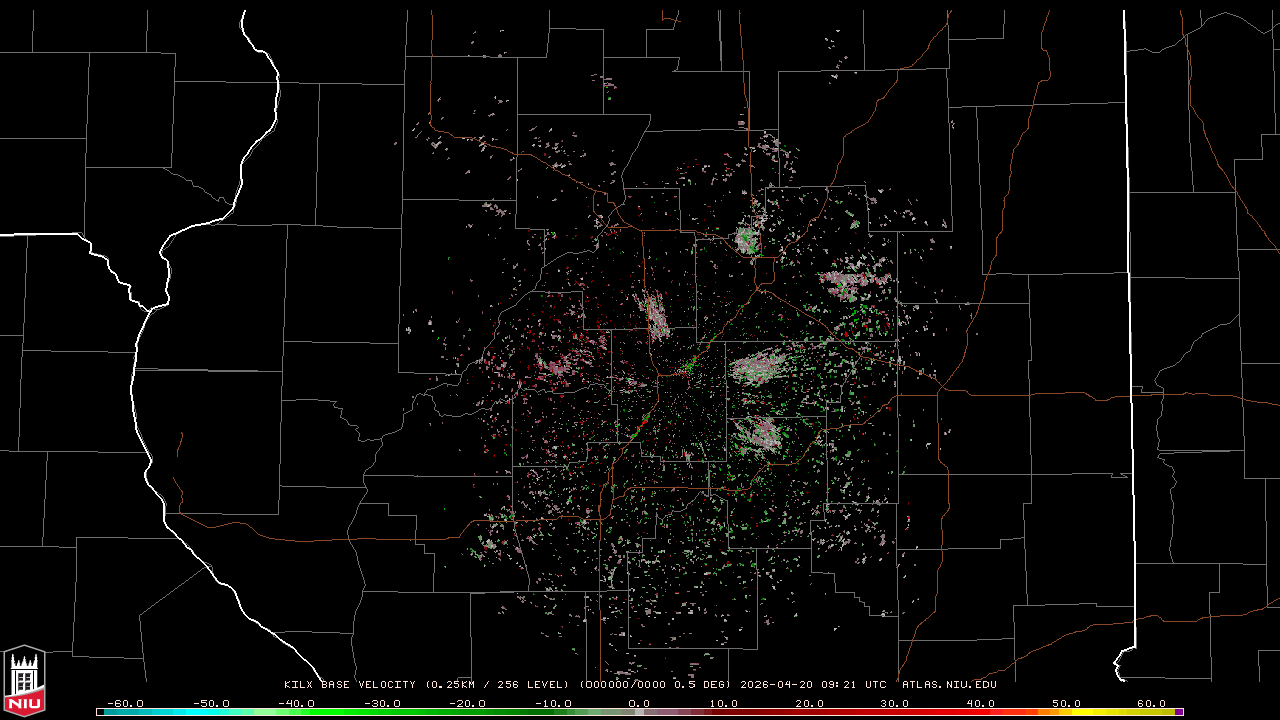Screen dimensions: 1280x720
Task: Click the 0.0 label on velocity scale
Action: (639, 703)
